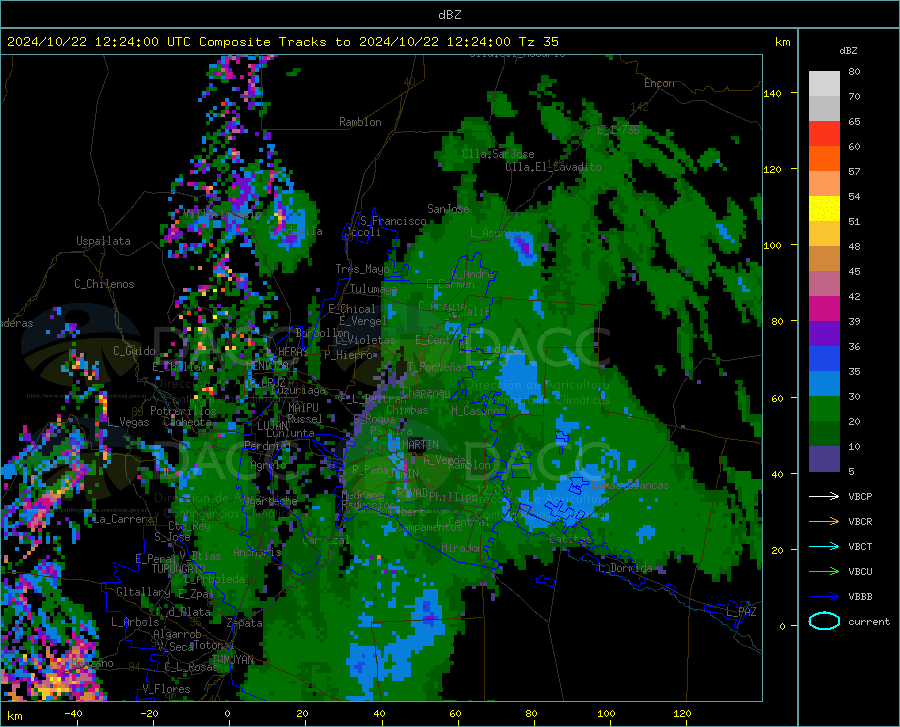Select the magenta 39-42 dBZ swatch
The width and height of the screenshot is (900, 727).
point(824,309)
